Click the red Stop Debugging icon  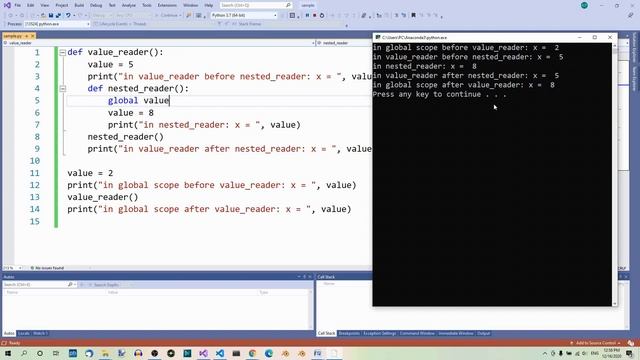[314, 16]
